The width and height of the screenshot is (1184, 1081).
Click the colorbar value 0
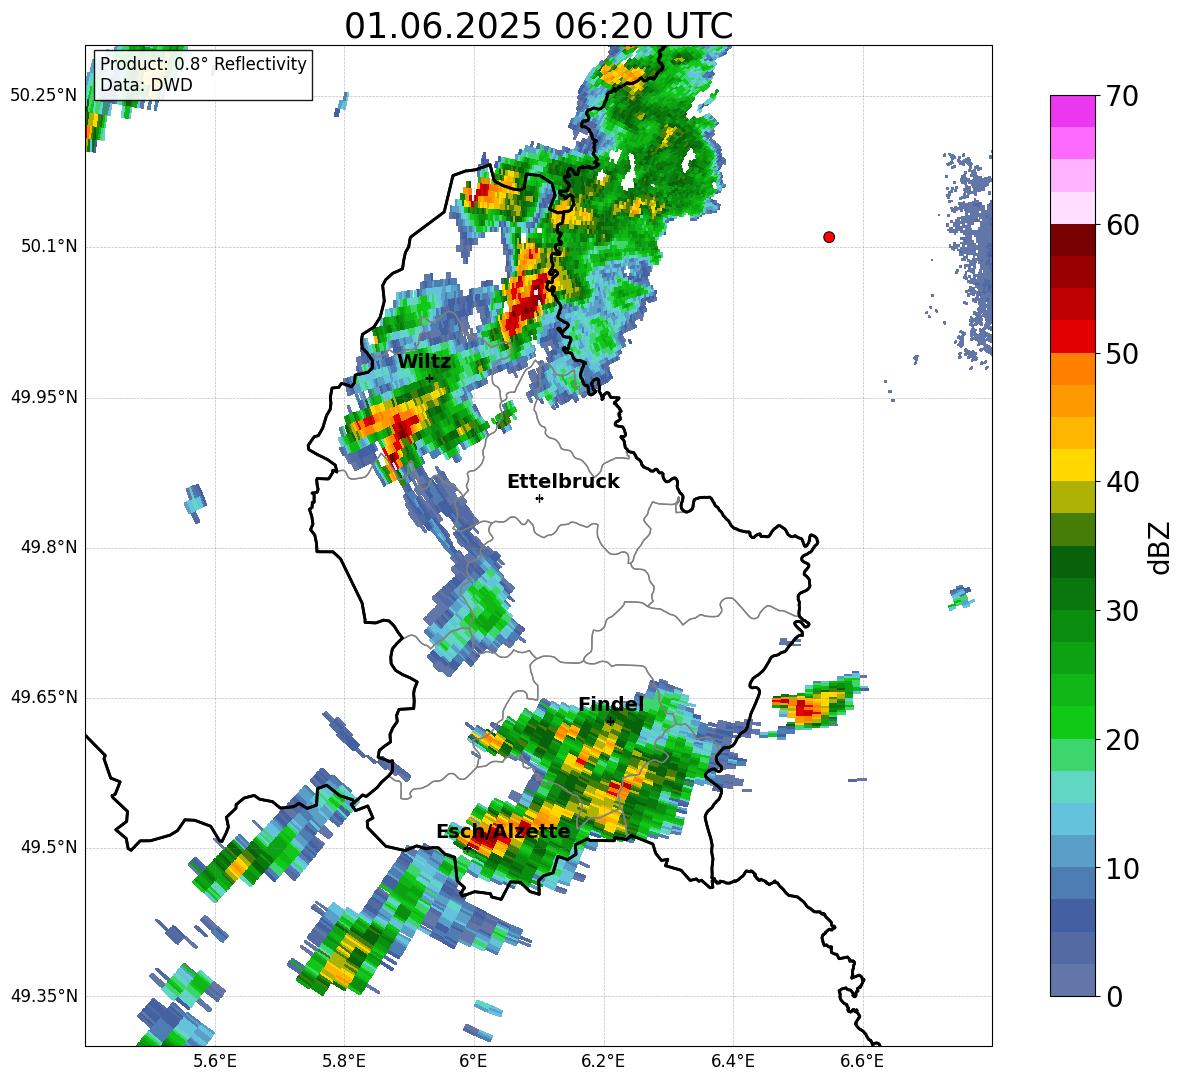1114,996
